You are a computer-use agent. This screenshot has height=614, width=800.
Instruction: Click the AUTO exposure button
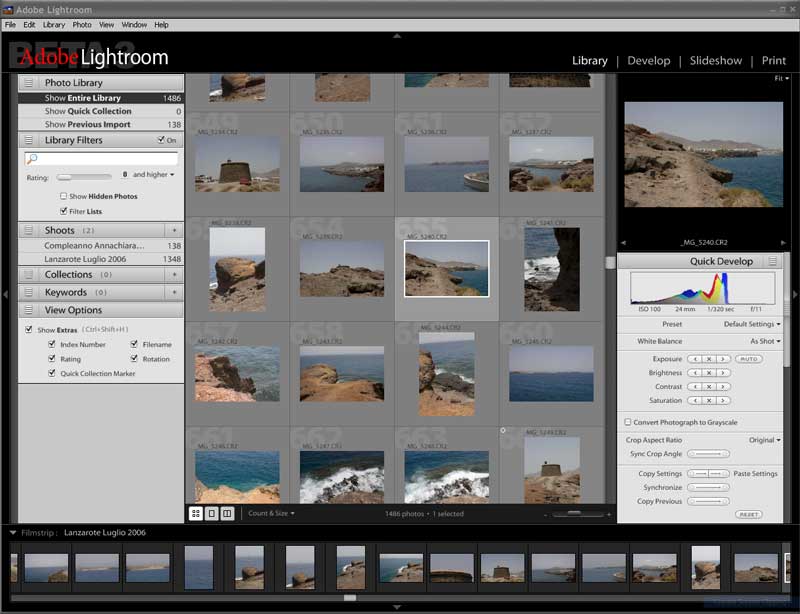pyautogui.click(x=748, y=359)
